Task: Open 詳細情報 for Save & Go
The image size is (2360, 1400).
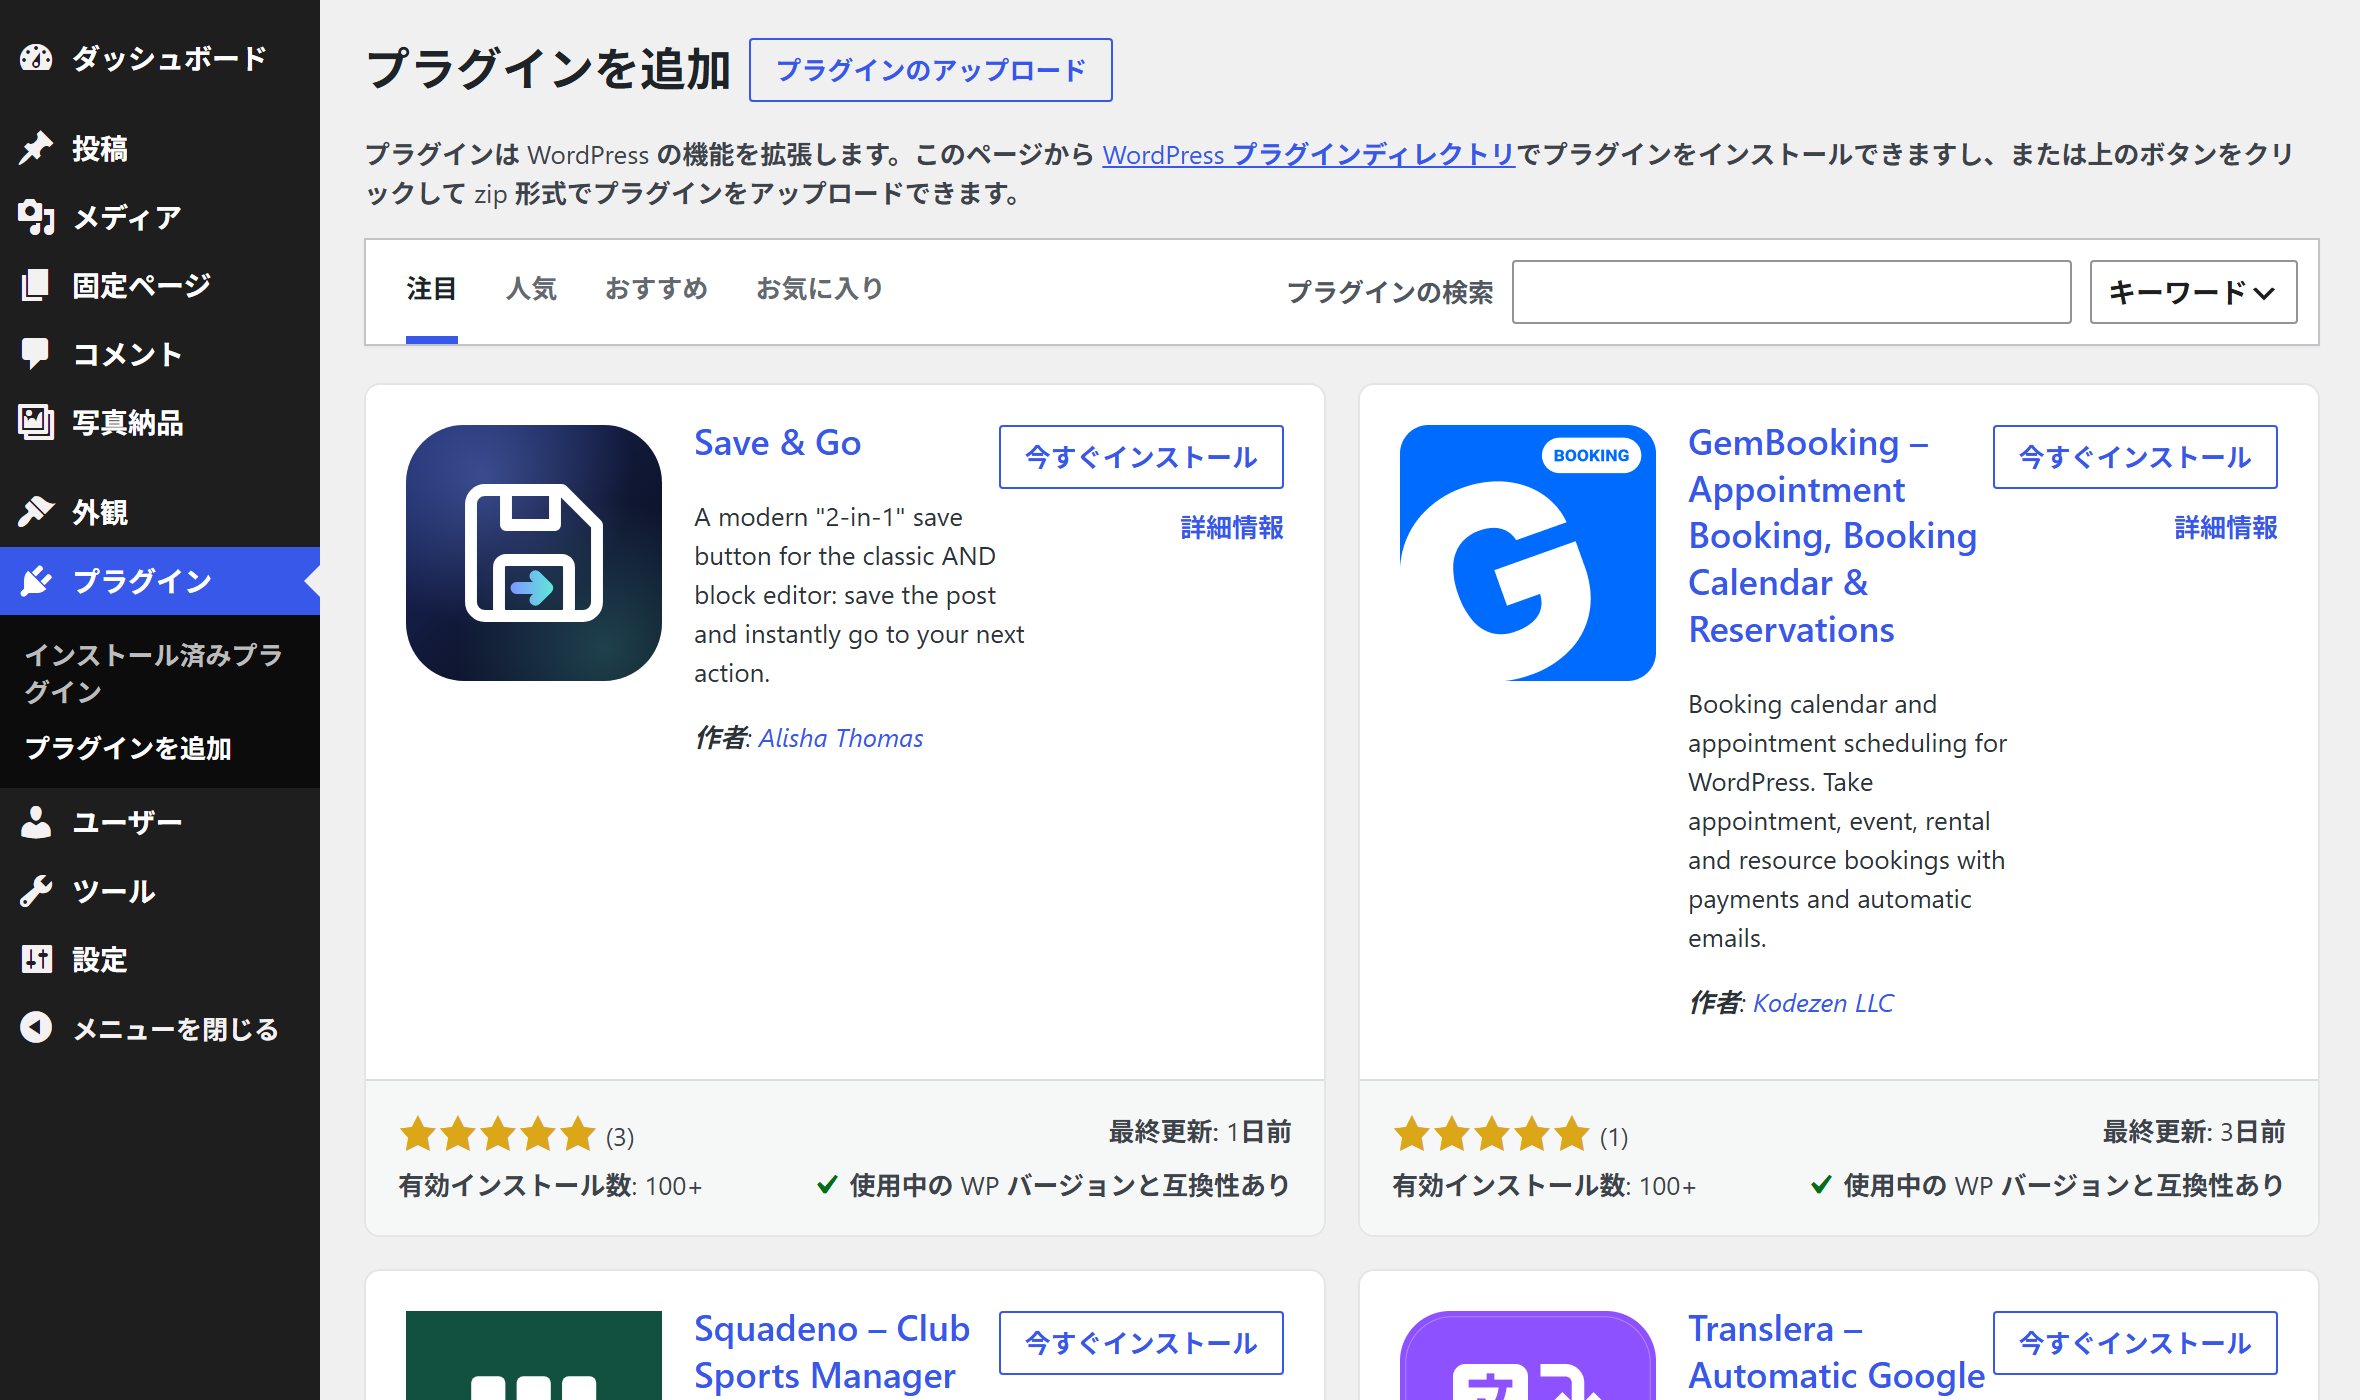Action: [x=1232, y=527]
